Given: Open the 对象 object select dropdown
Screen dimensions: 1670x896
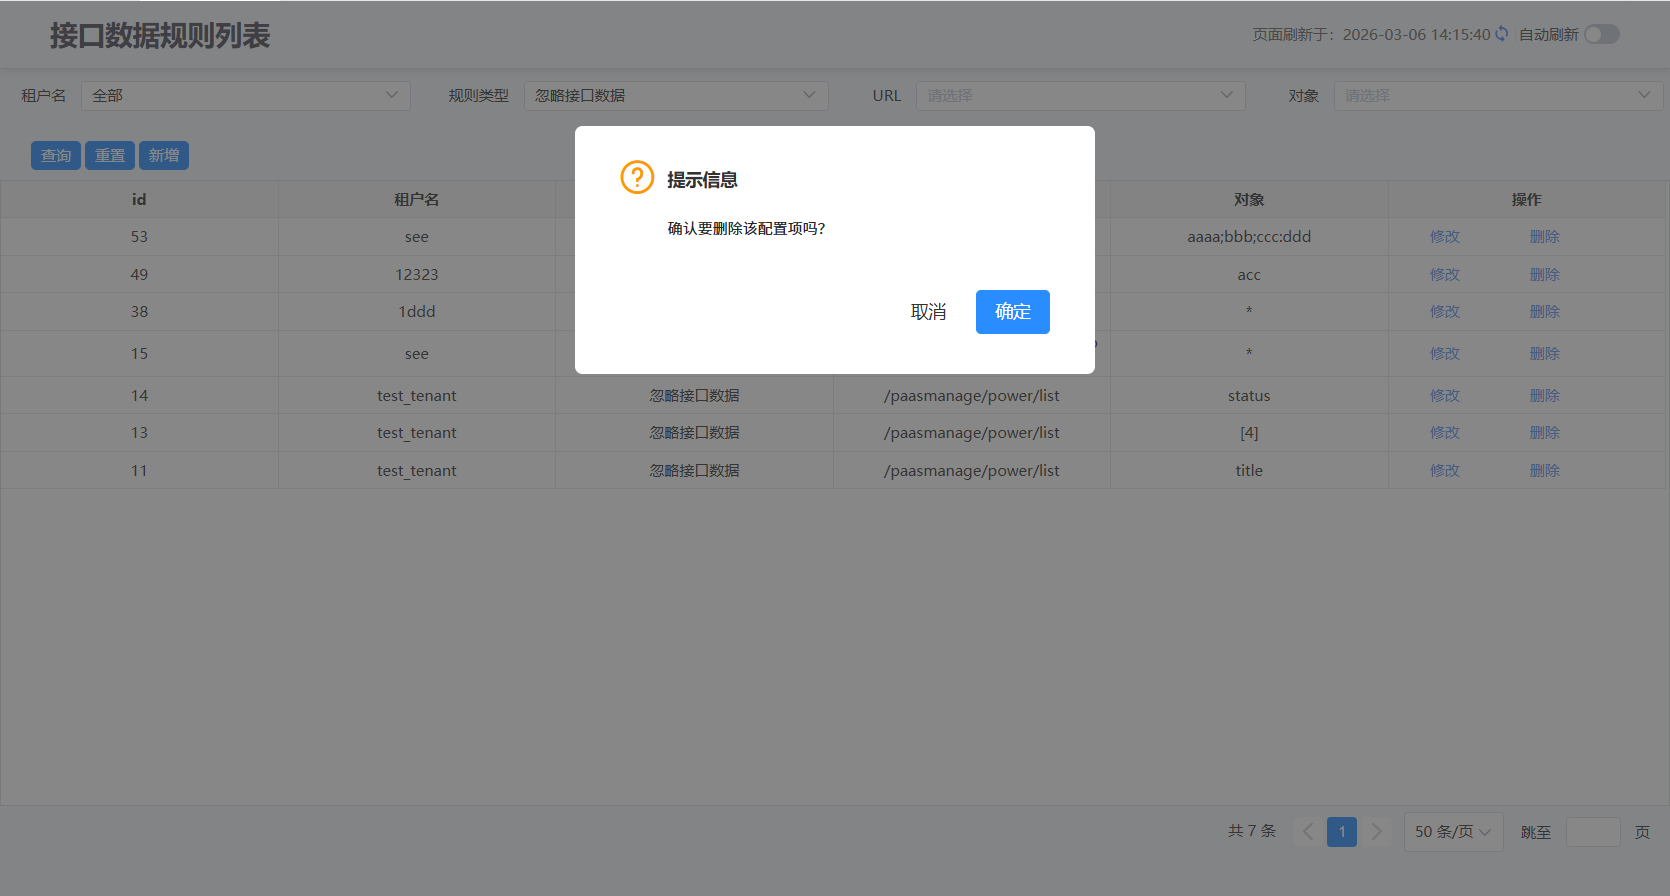Looking at the screenshot, I should click(x=1497, y=95).
